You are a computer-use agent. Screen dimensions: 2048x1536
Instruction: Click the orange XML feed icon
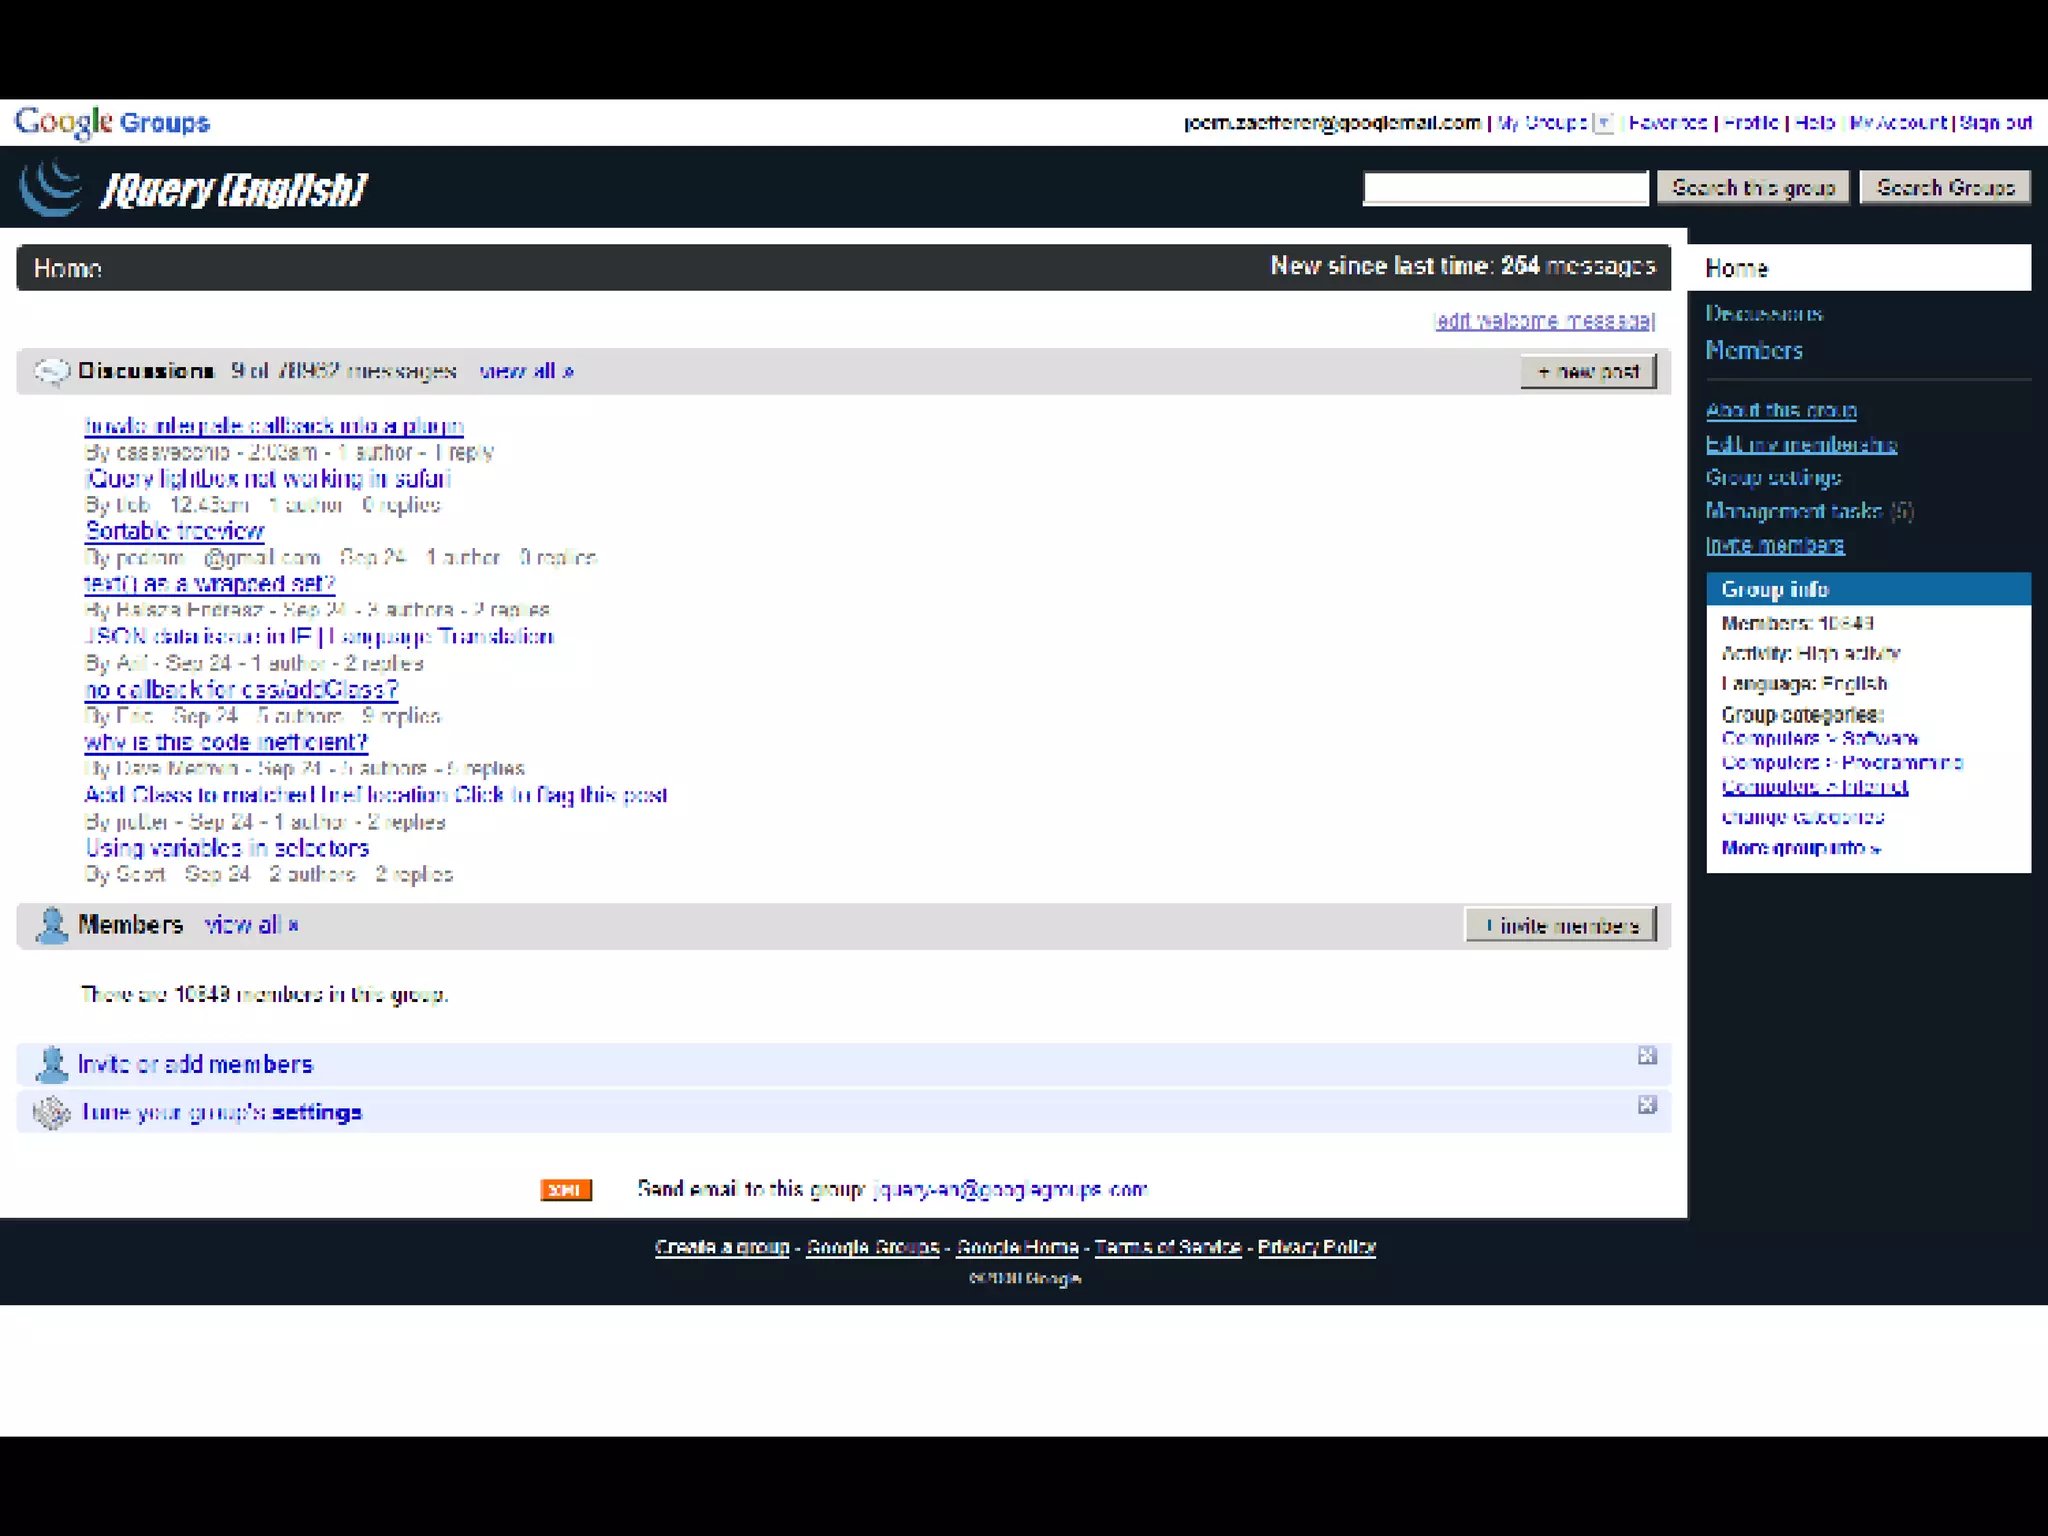pyautogui.click(x=565, y=1189)
